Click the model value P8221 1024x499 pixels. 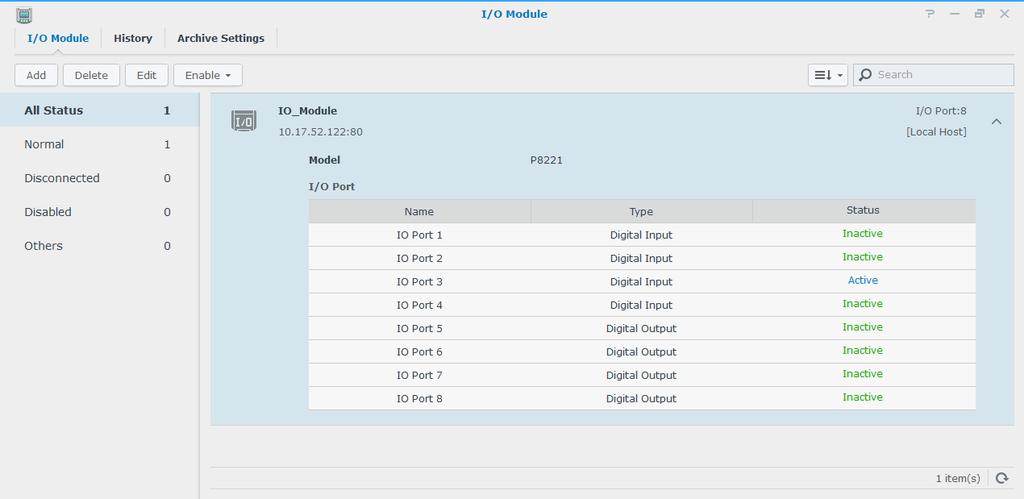coord(547,160)
